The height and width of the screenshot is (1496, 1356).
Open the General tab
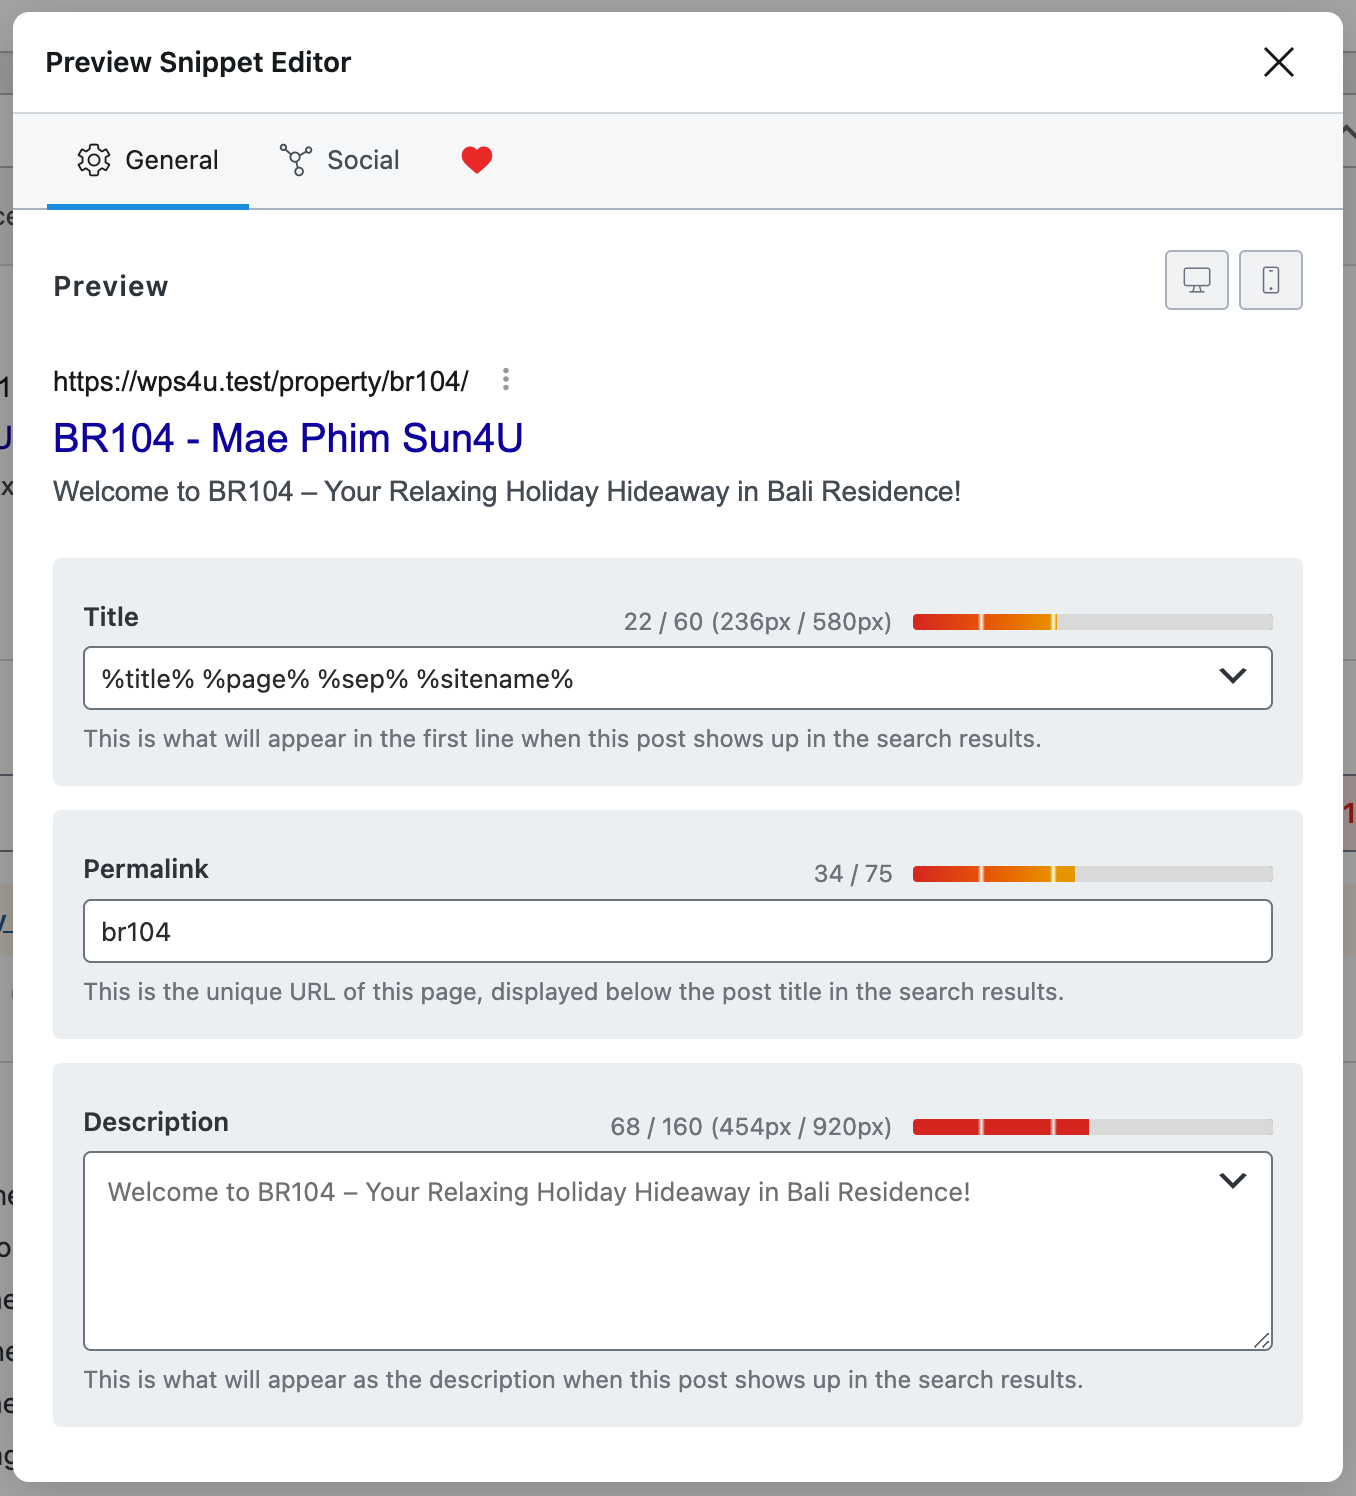tap(148, 160)
